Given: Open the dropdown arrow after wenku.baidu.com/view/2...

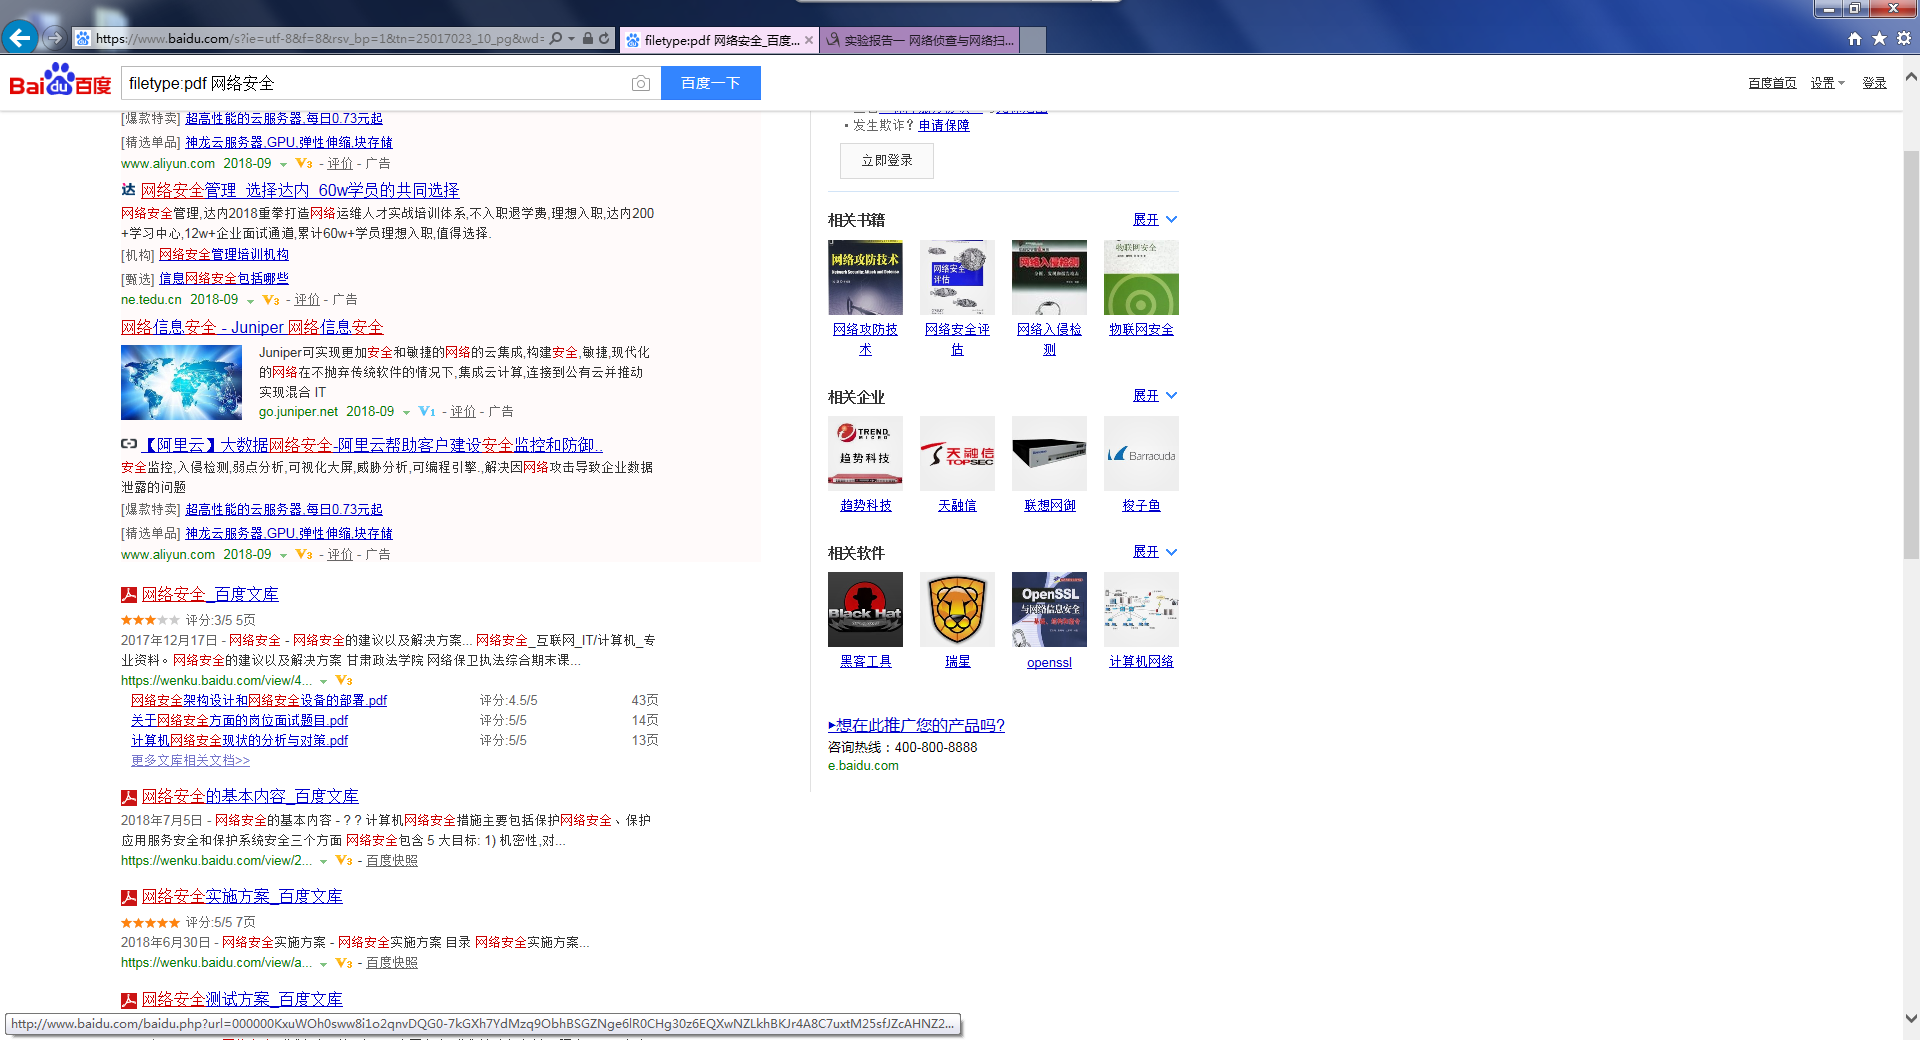Looking at the screenshot, I should (x=323, y=862).
